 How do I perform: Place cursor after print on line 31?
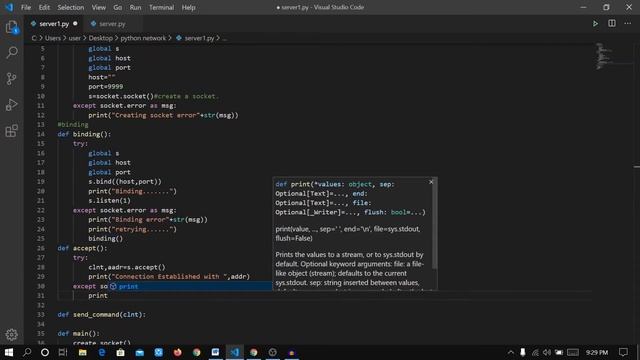(108, 296)
